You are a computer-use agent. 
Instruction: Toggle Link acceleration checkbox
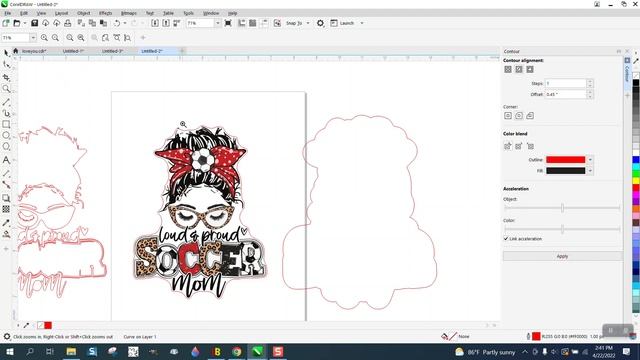tap(506, 239)
